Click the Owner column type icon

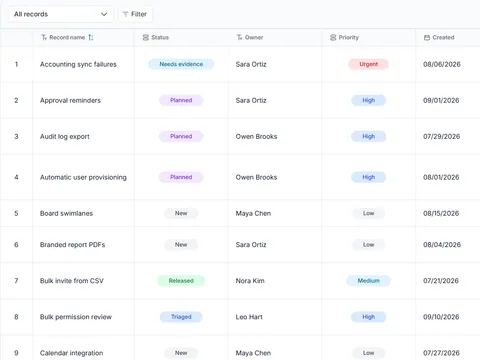tap(239, 37)
